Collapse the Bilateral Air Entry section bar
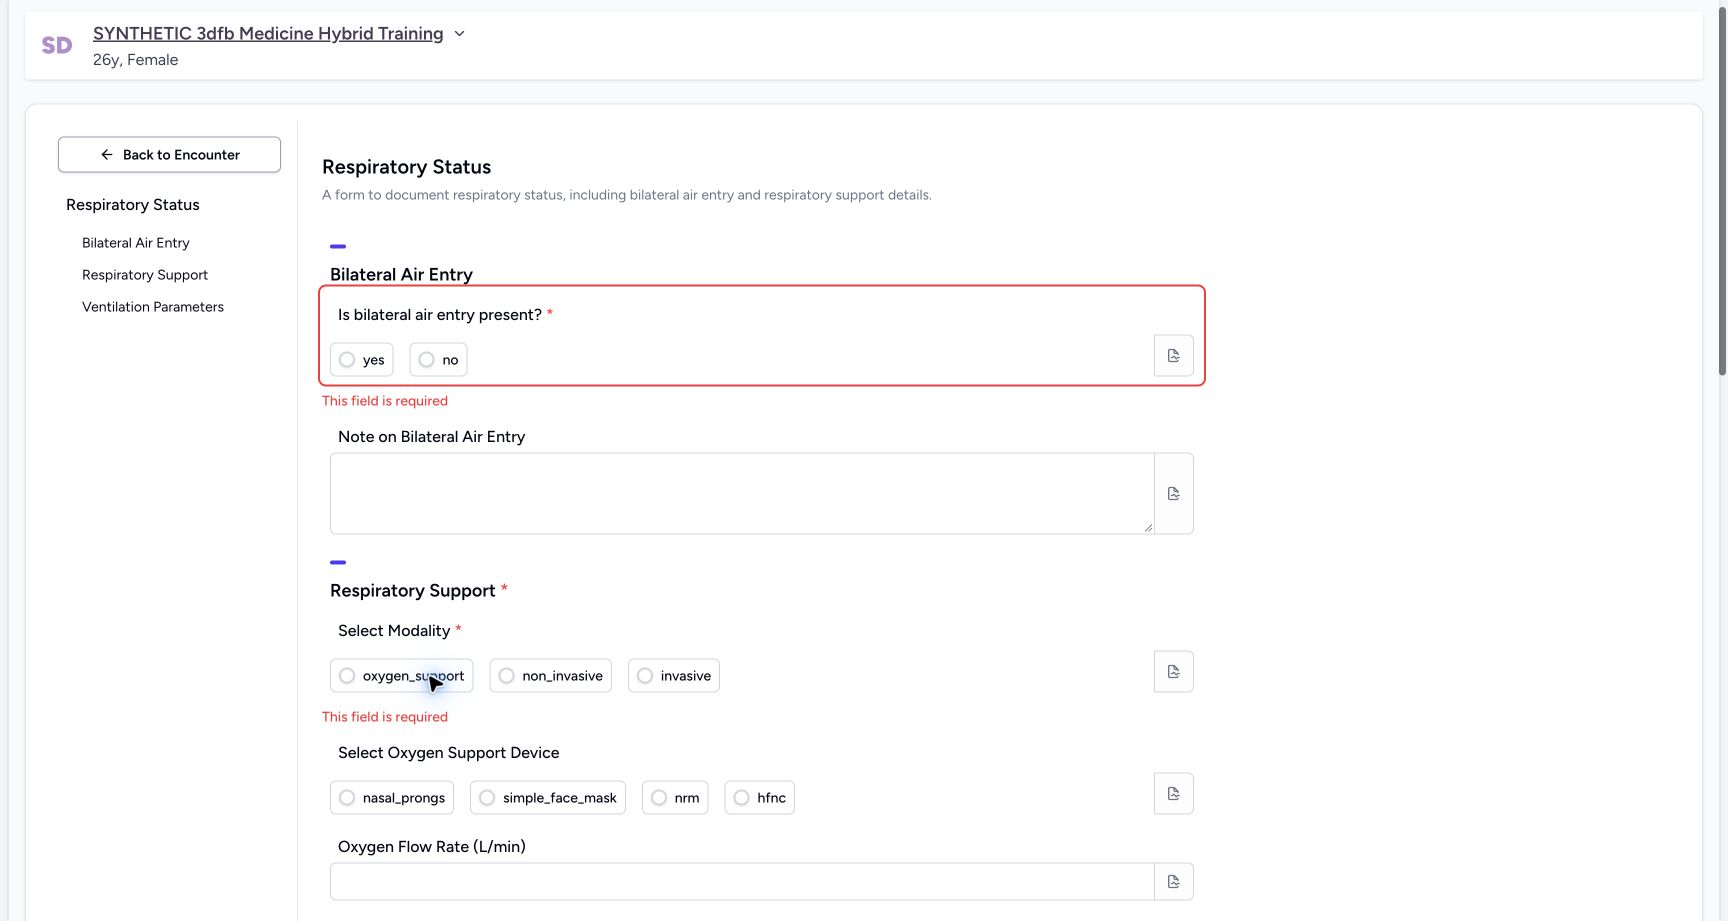This screenshot has height=921, width=1728. tap(338, 246)
